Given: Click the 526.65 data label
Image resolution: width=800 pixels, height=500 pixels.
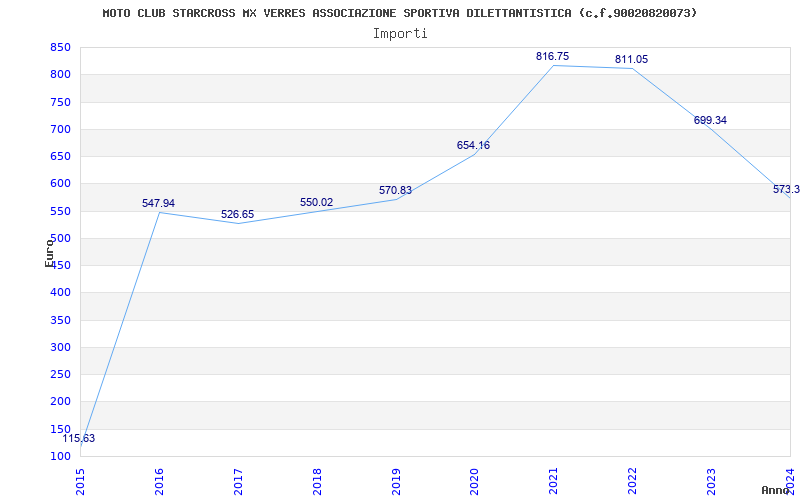Looking at the screenshot, I should [x=237, y=215].
